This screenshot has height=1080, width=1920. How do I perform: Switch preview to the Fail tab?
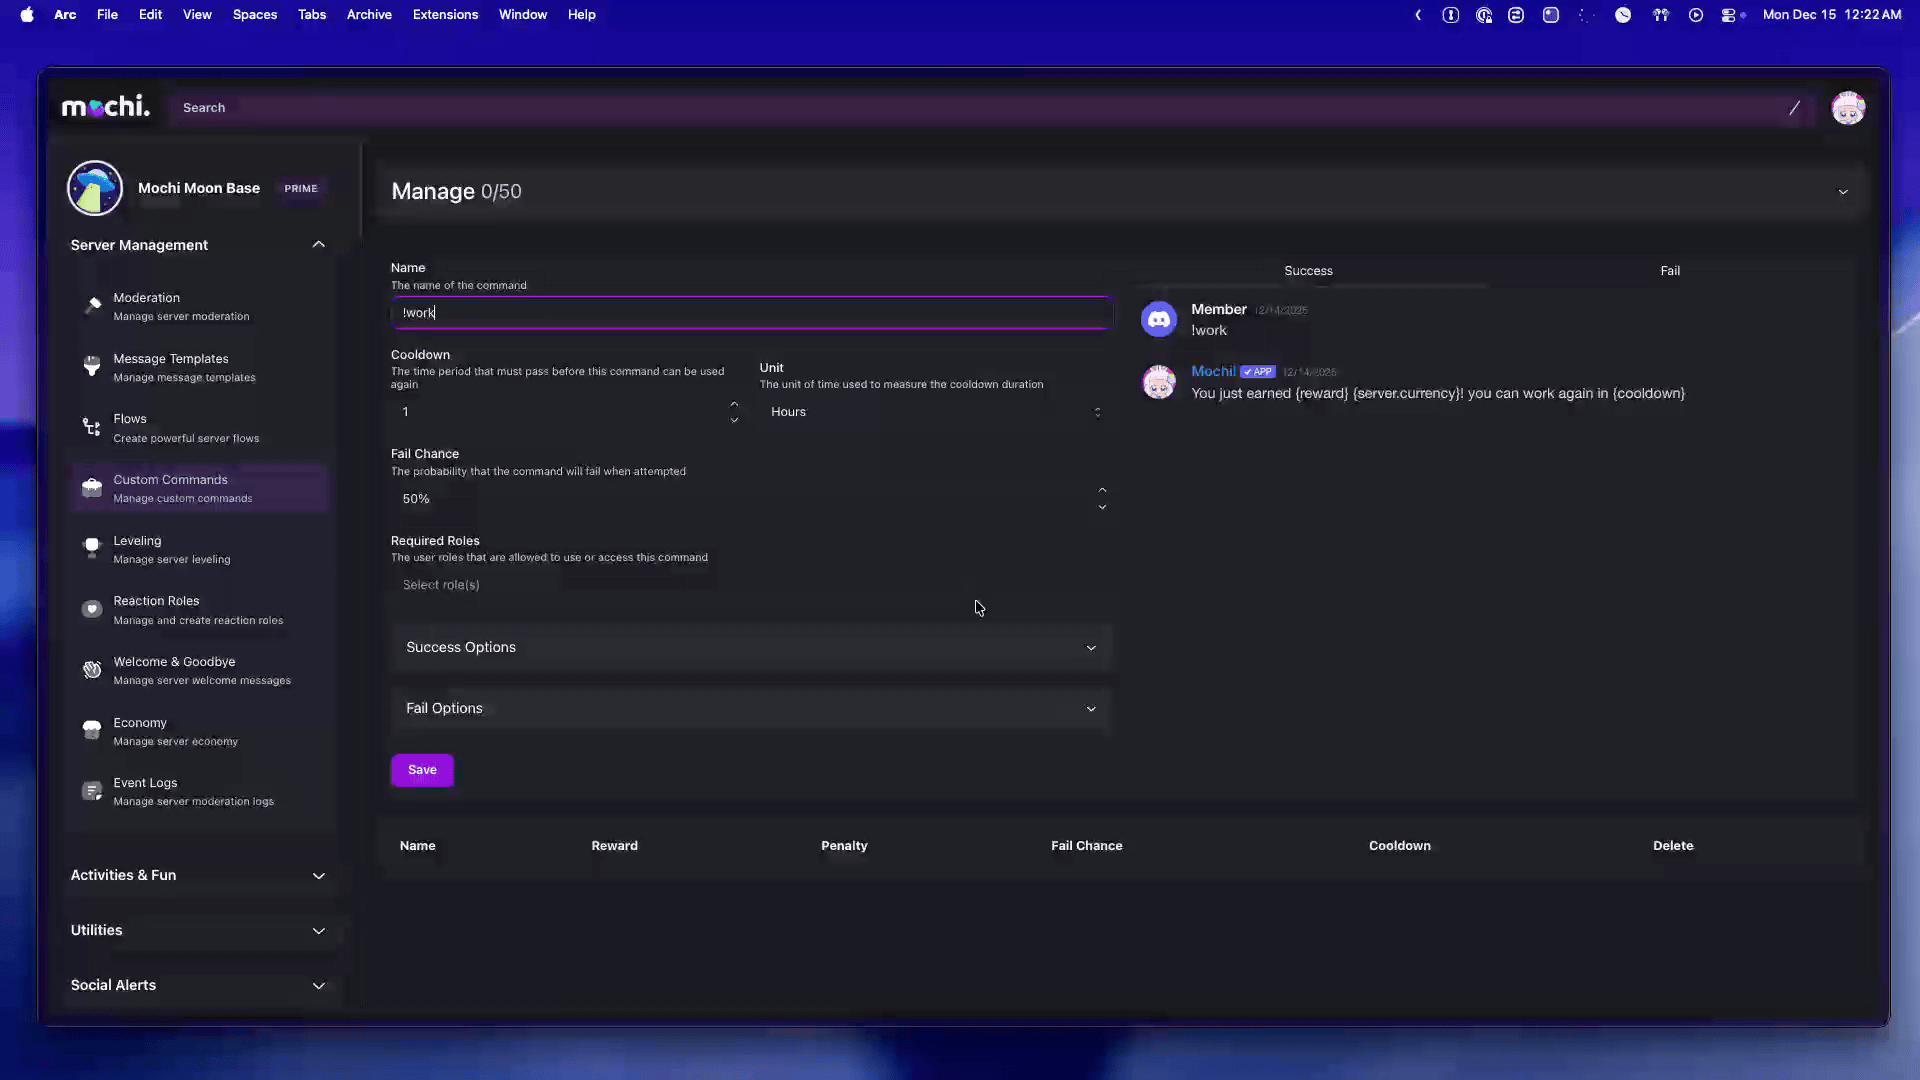tap(1669, 271)
